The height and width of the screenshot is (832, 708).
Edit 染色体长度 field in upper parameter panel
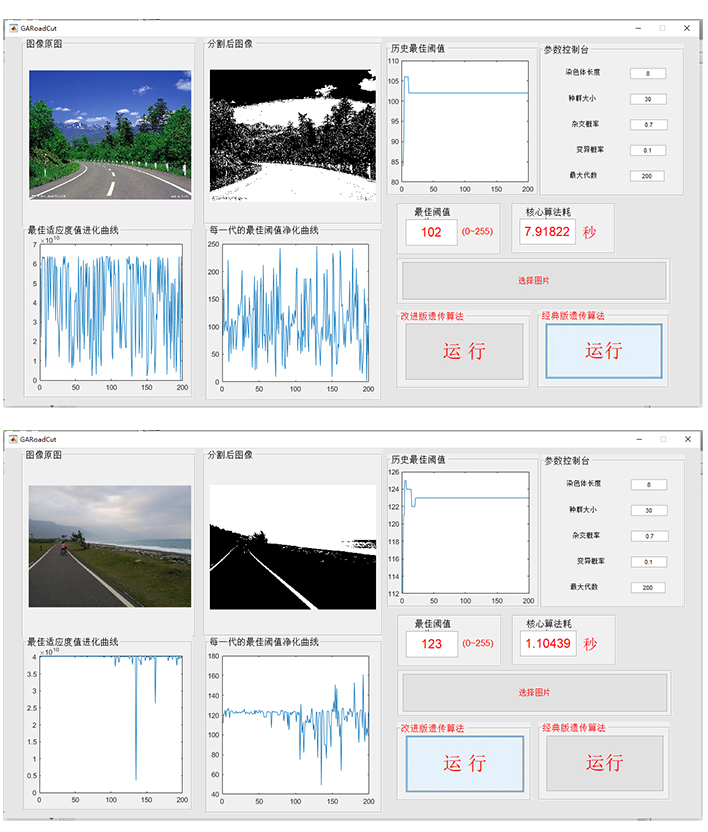(648, 73)
